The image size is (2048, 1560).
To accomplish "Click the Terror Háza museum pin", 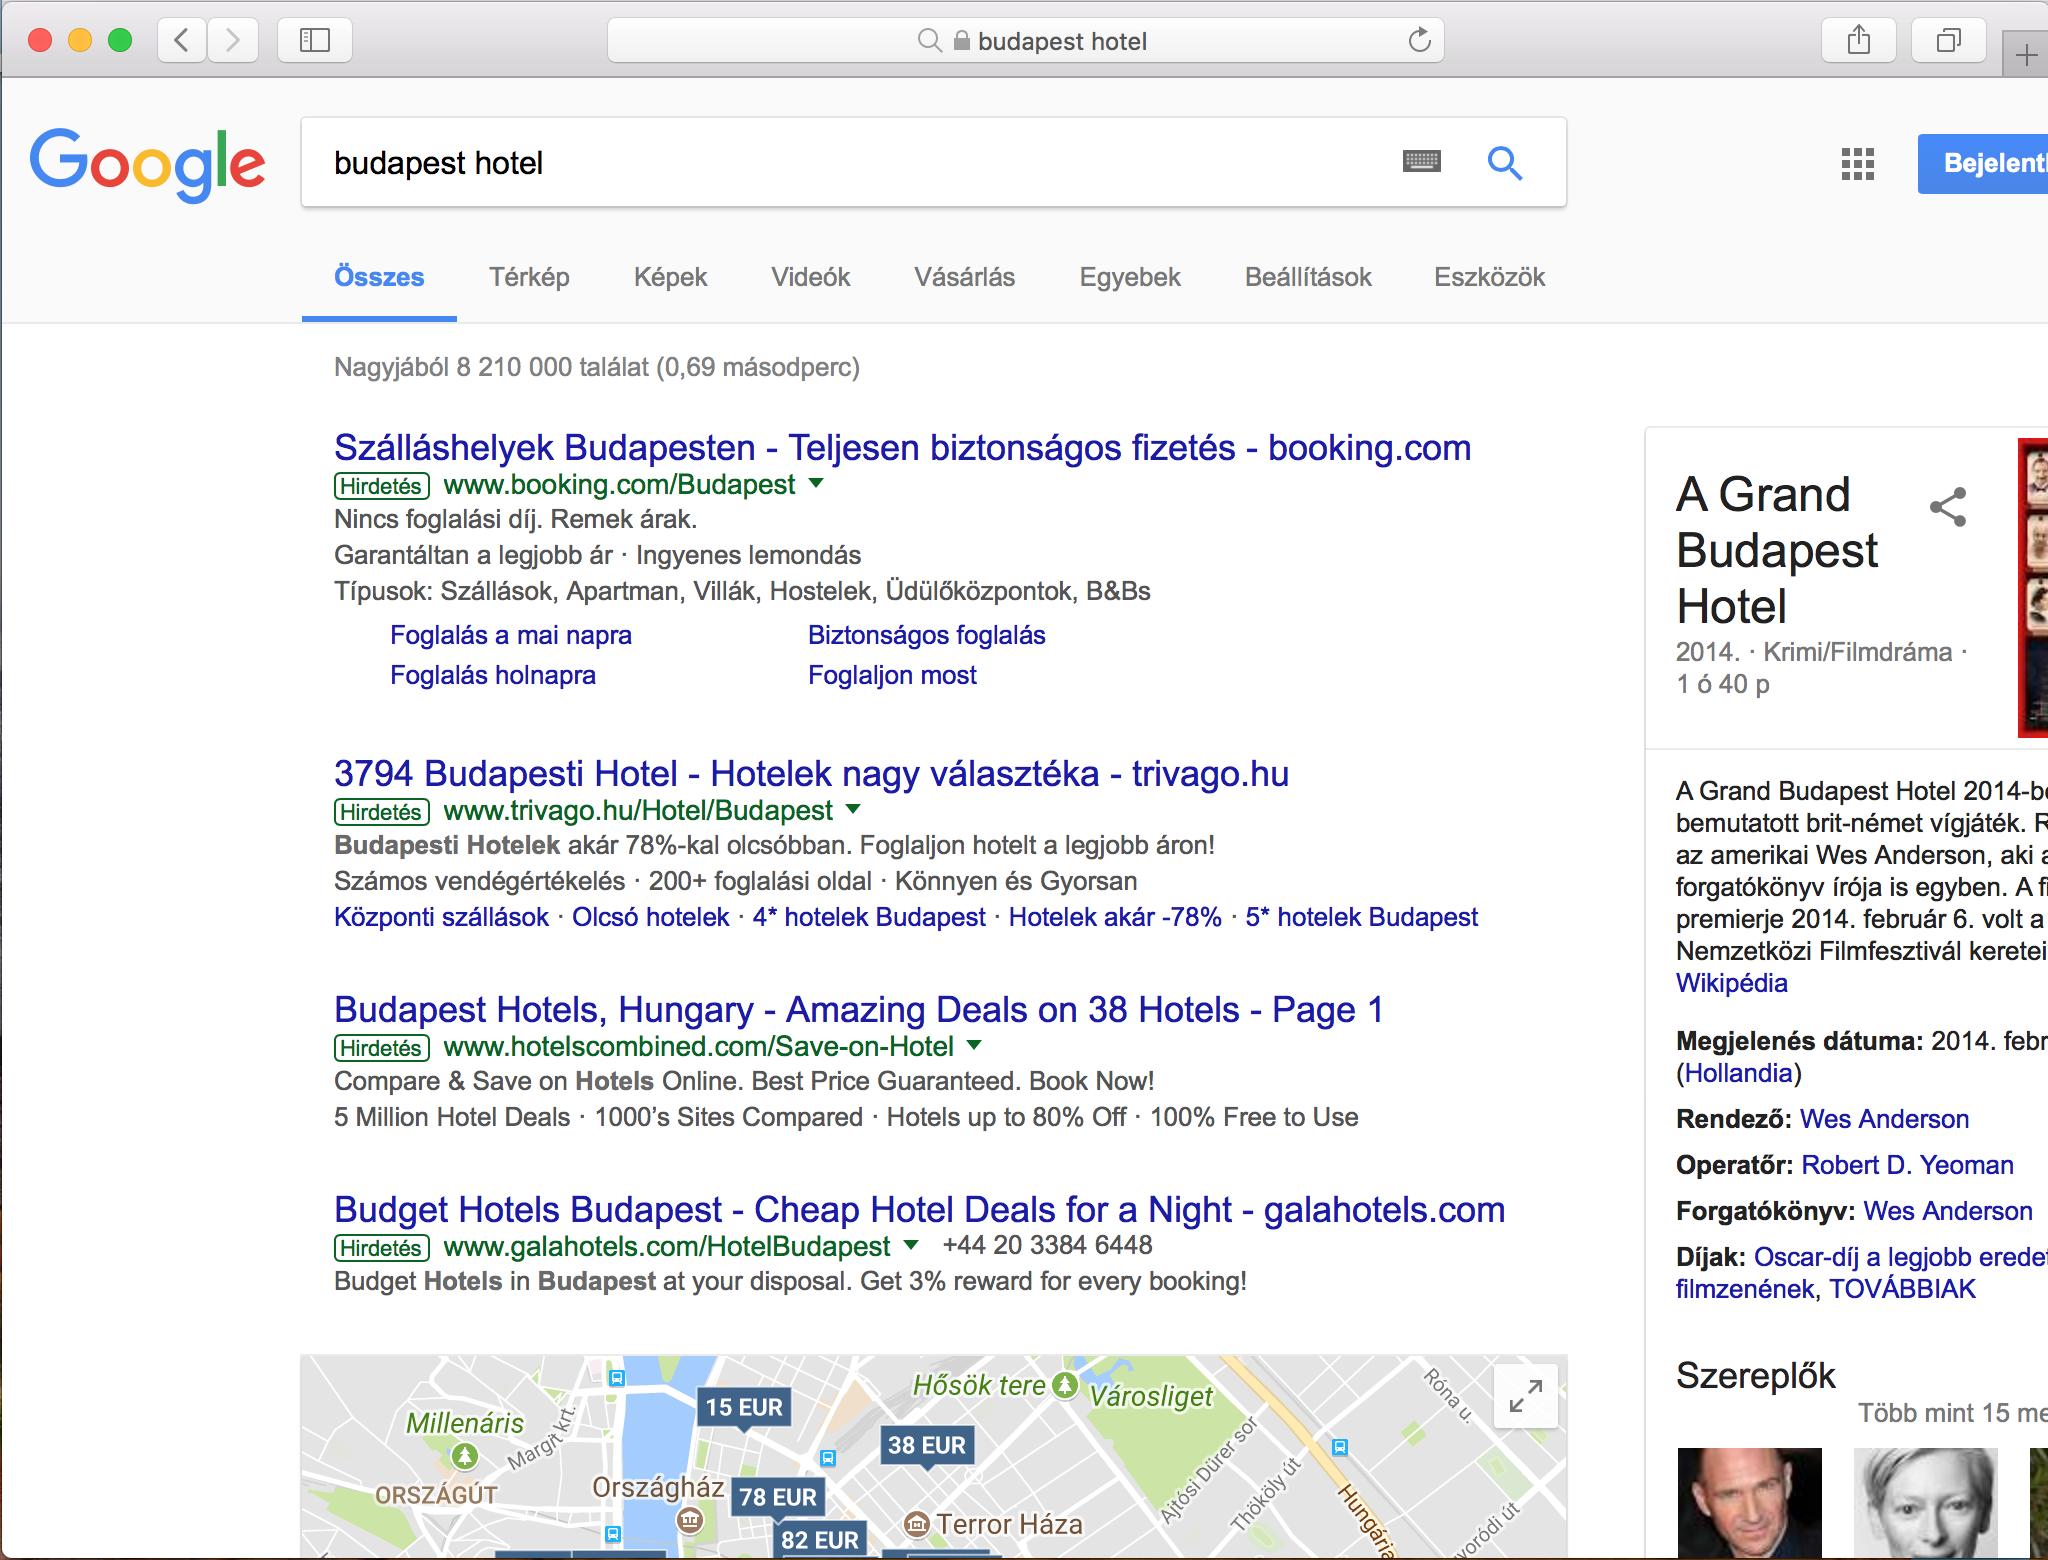I will (x=916, y=1524).
